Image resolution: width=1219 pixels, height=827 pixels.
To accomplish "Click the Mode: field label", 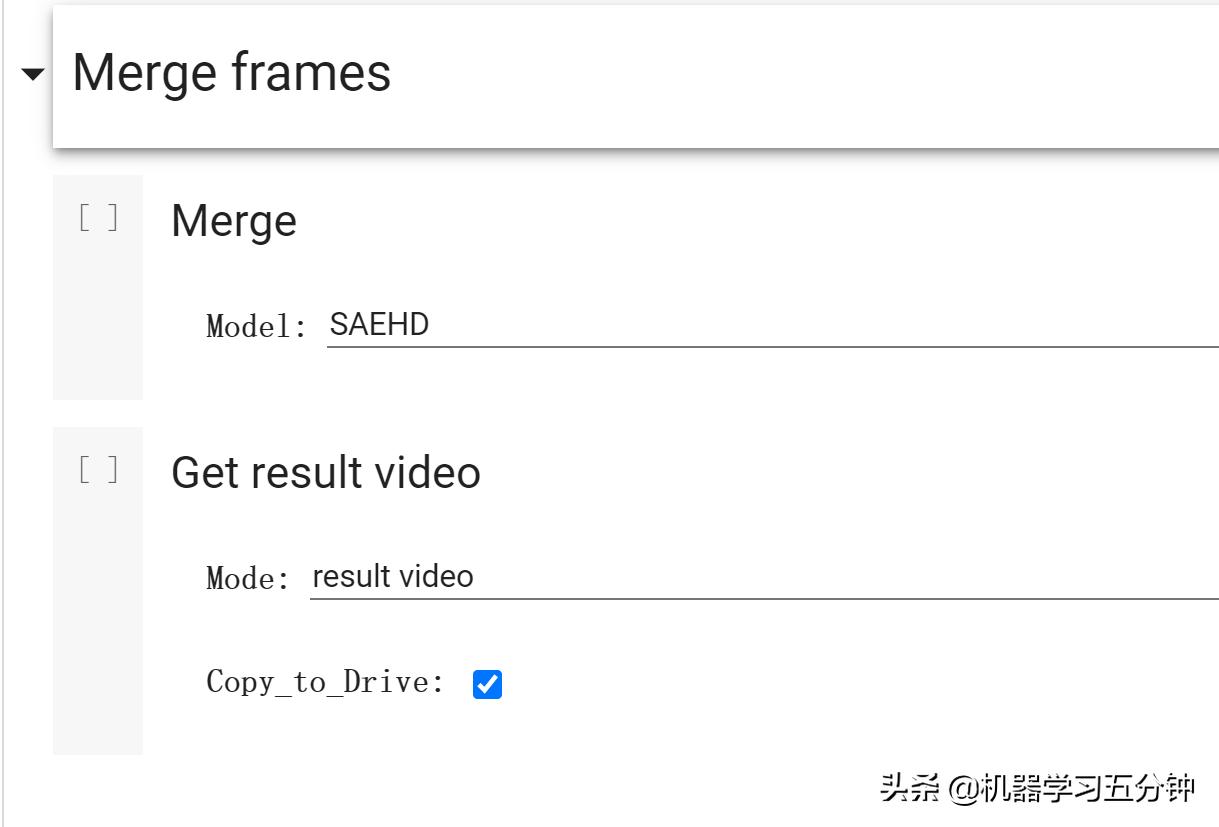I will [x=248, y=578].
